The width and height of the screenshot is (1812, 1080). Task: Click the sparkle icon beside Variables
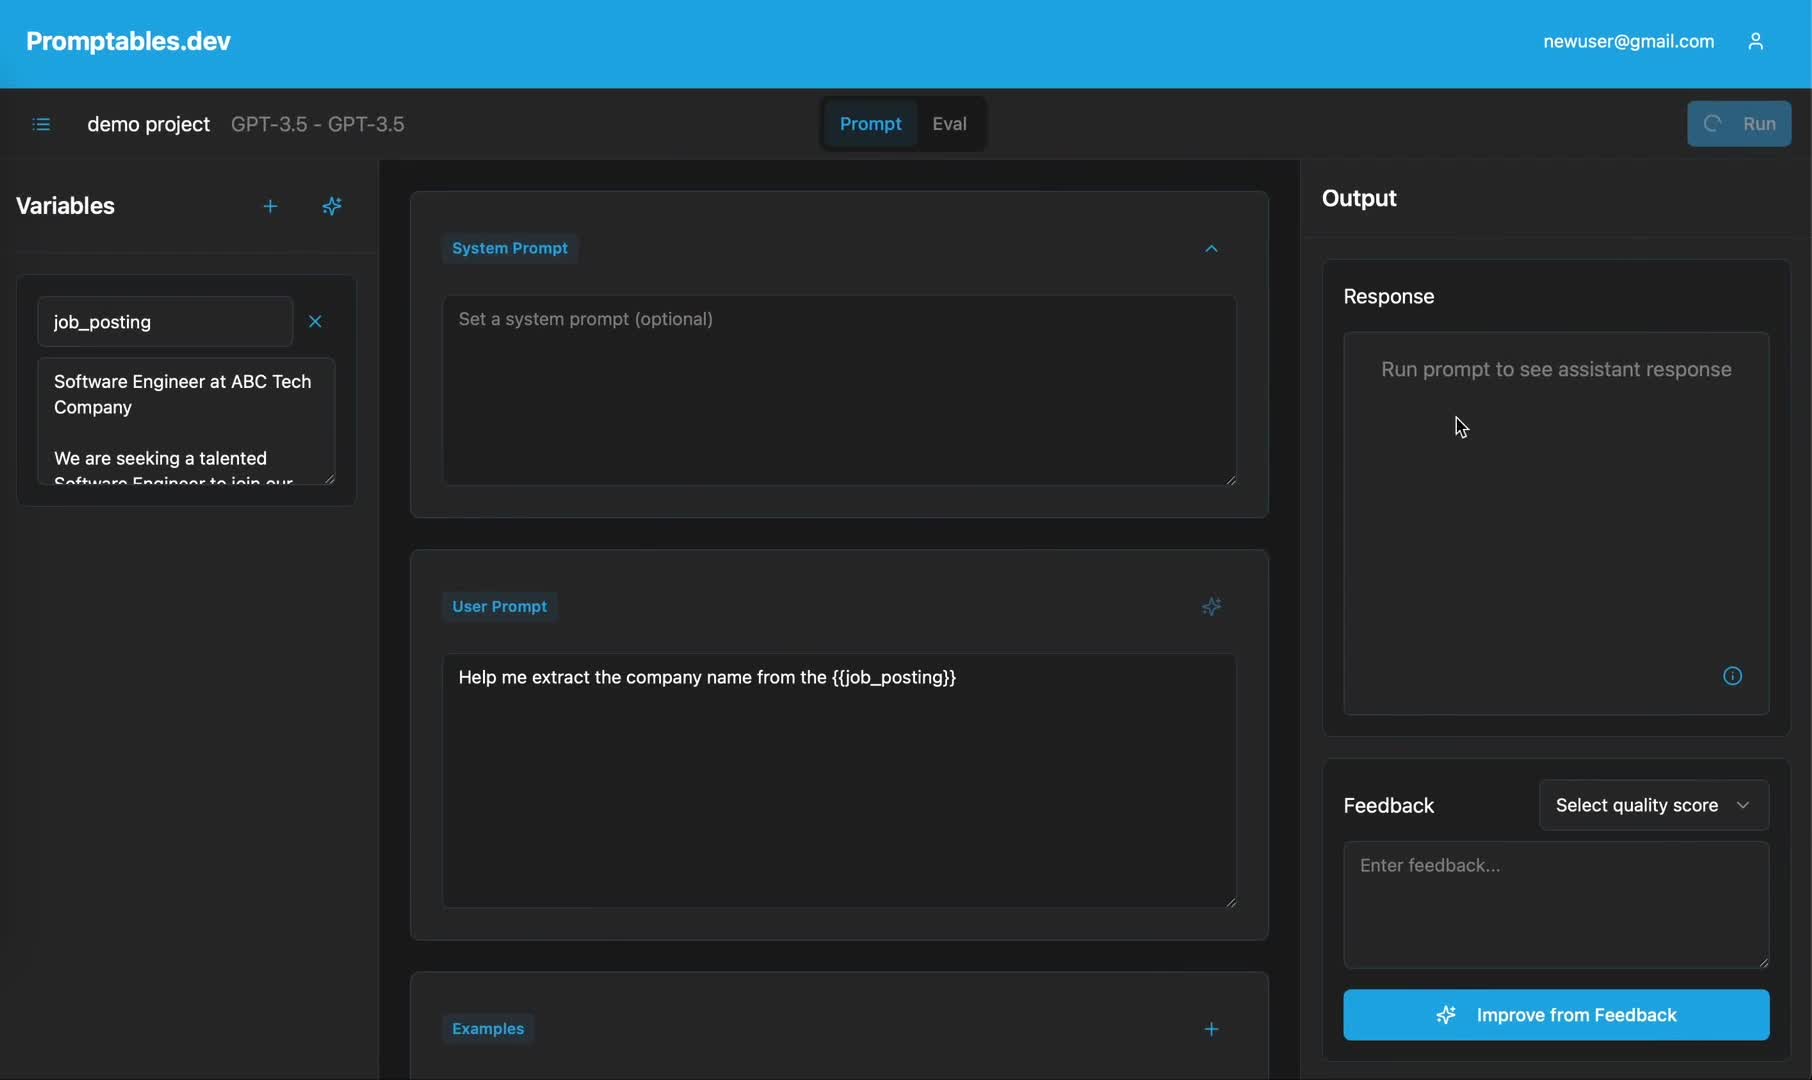click(333, 206)
